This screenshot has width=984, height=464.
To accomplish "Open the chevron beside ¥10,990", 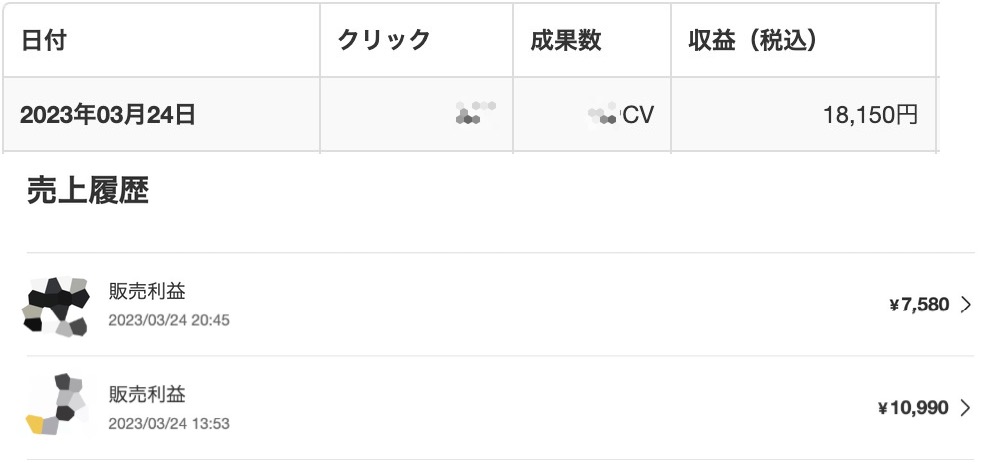I will (x=965, y=408).
